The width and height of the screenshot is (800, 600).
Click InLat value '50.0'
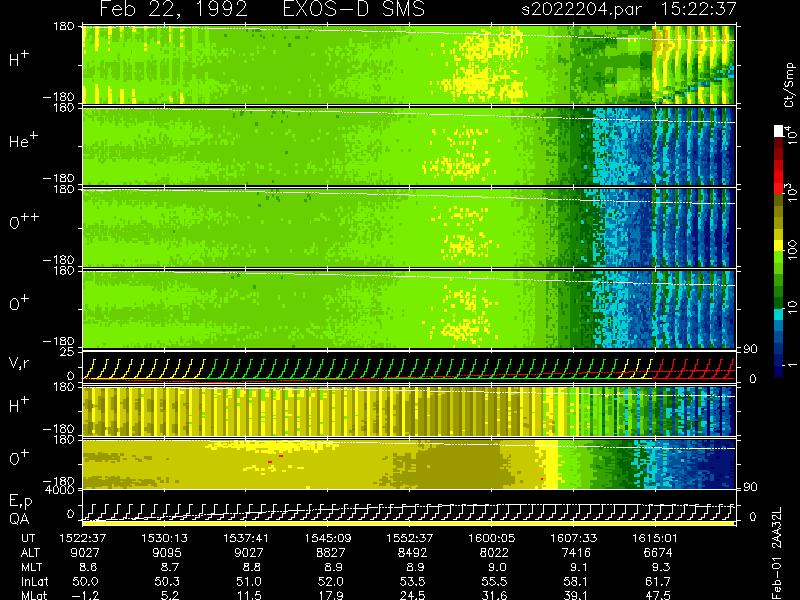(x=85, y=581)
